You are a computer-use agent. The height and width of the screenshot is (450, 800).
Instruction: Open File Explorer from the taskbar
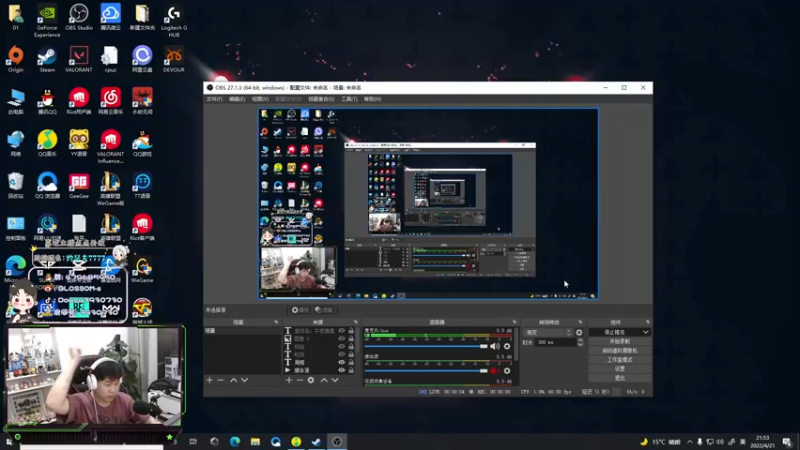[x=255, y=441]
